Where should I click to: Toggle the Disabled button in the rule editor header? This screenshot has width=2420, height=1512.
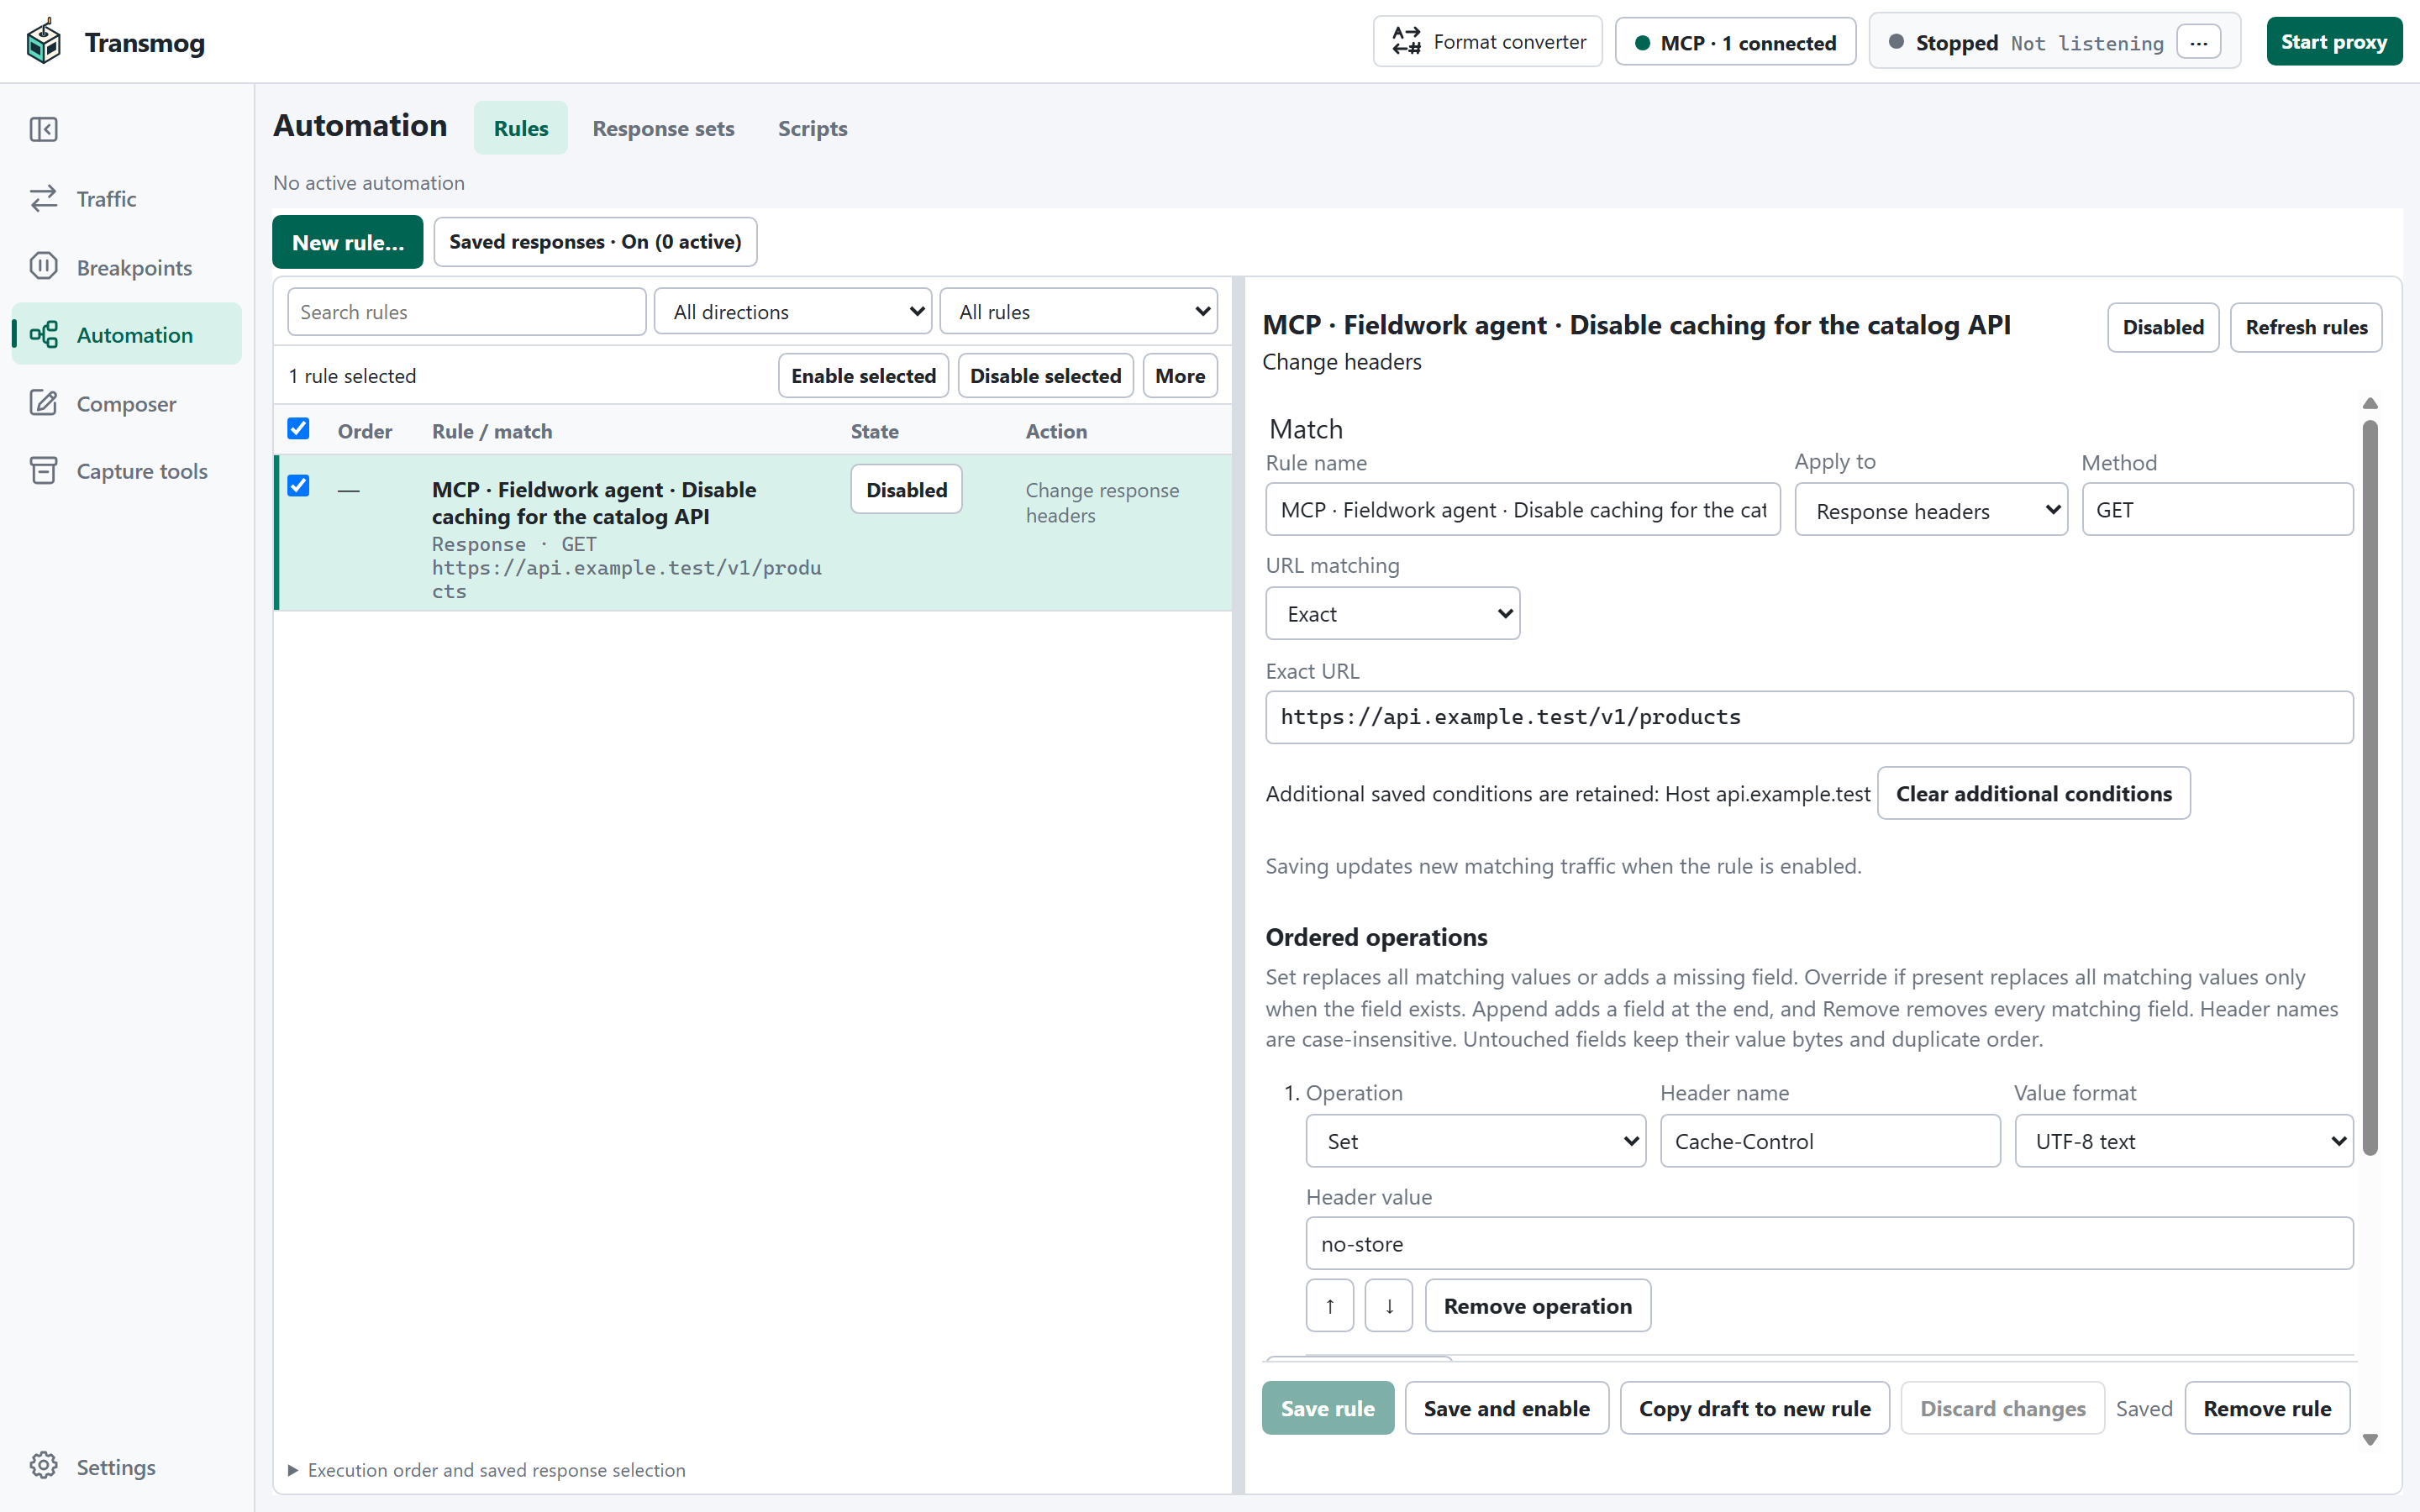coord(2162,327)
